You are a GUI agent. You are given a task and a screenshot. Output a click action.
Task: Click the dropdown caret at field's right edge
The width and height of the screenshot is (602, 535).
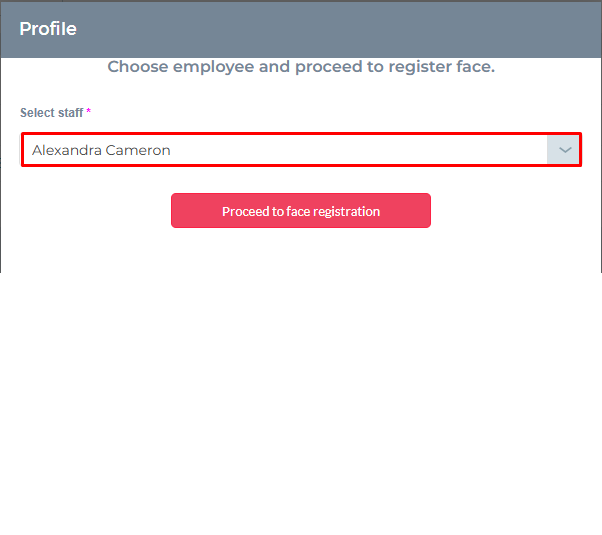click(x=565, y=150)
